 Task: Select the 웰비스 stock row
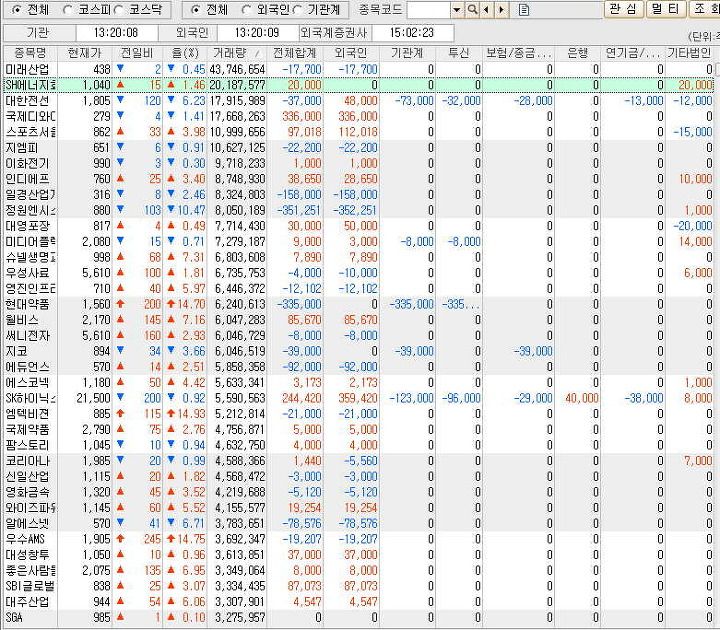point(358,320)
